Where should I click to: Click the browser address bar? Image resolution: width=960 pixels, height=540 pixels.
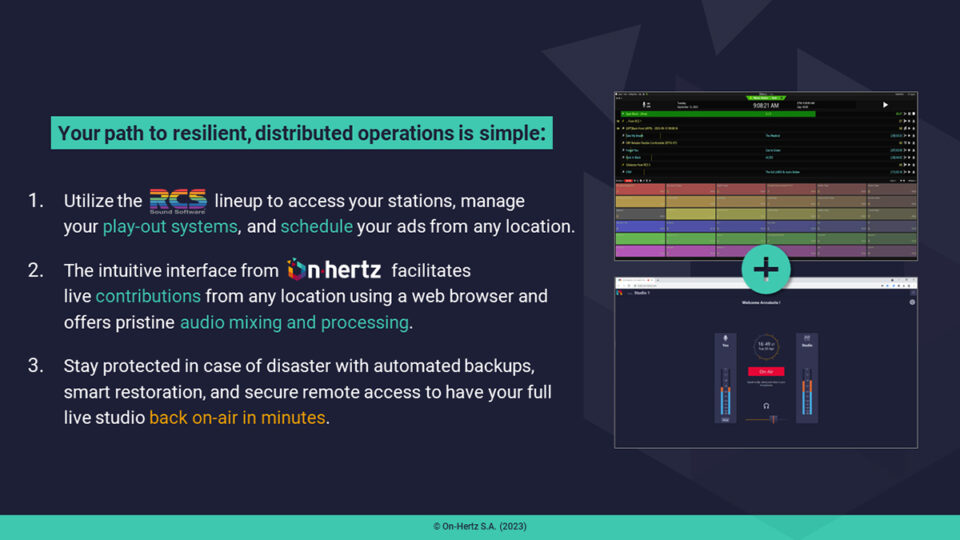point(756,286)
